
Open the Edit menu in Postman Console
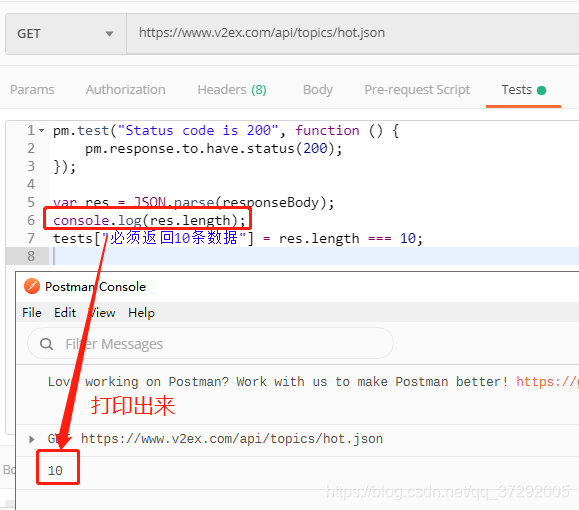tap(65, 313)
